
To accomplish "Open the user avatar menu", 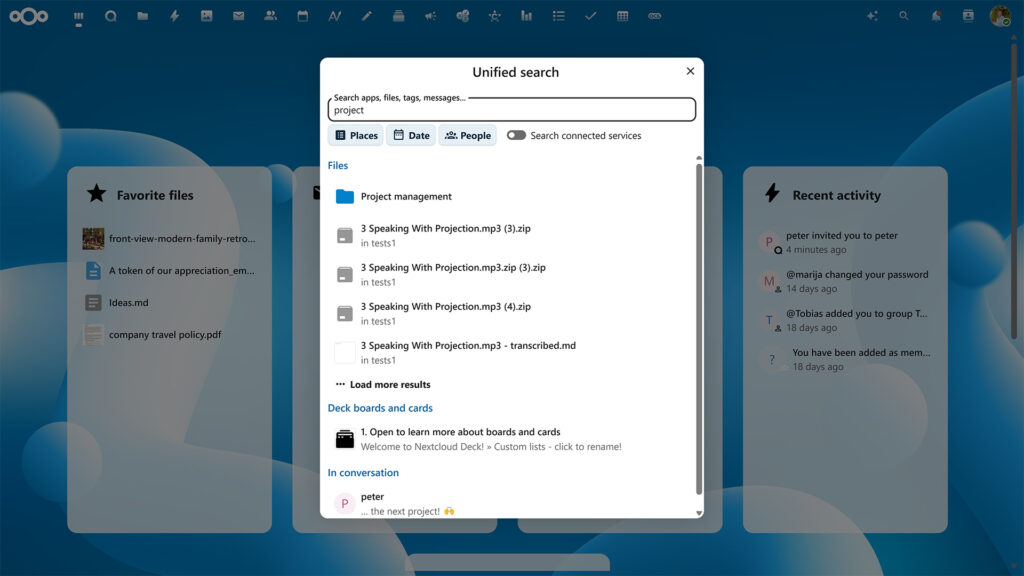I will 1000,16.
